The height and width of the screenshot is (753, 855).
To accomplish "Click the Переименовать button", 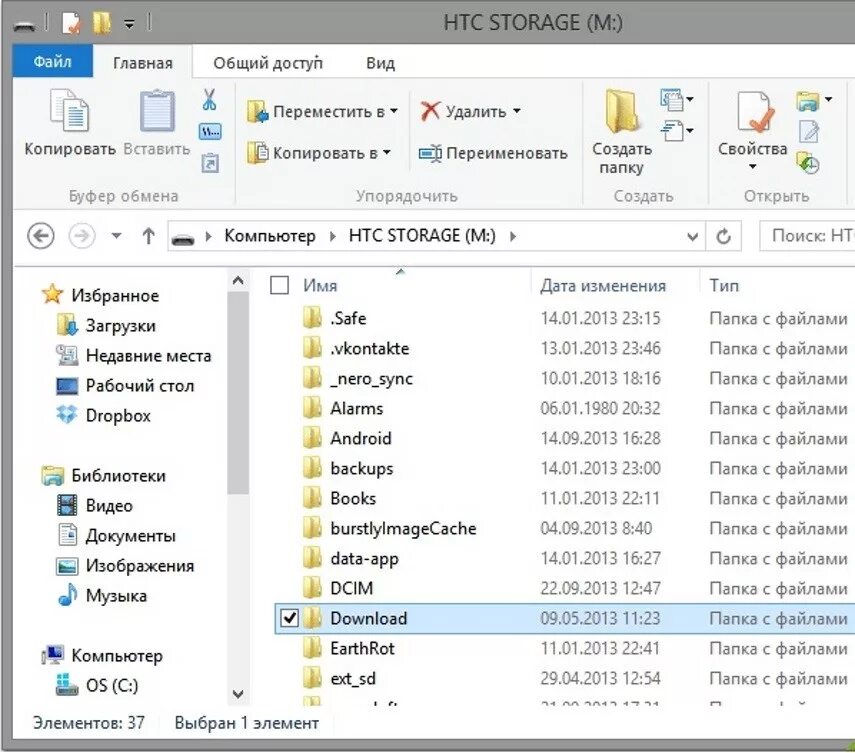I will point(493,153).
